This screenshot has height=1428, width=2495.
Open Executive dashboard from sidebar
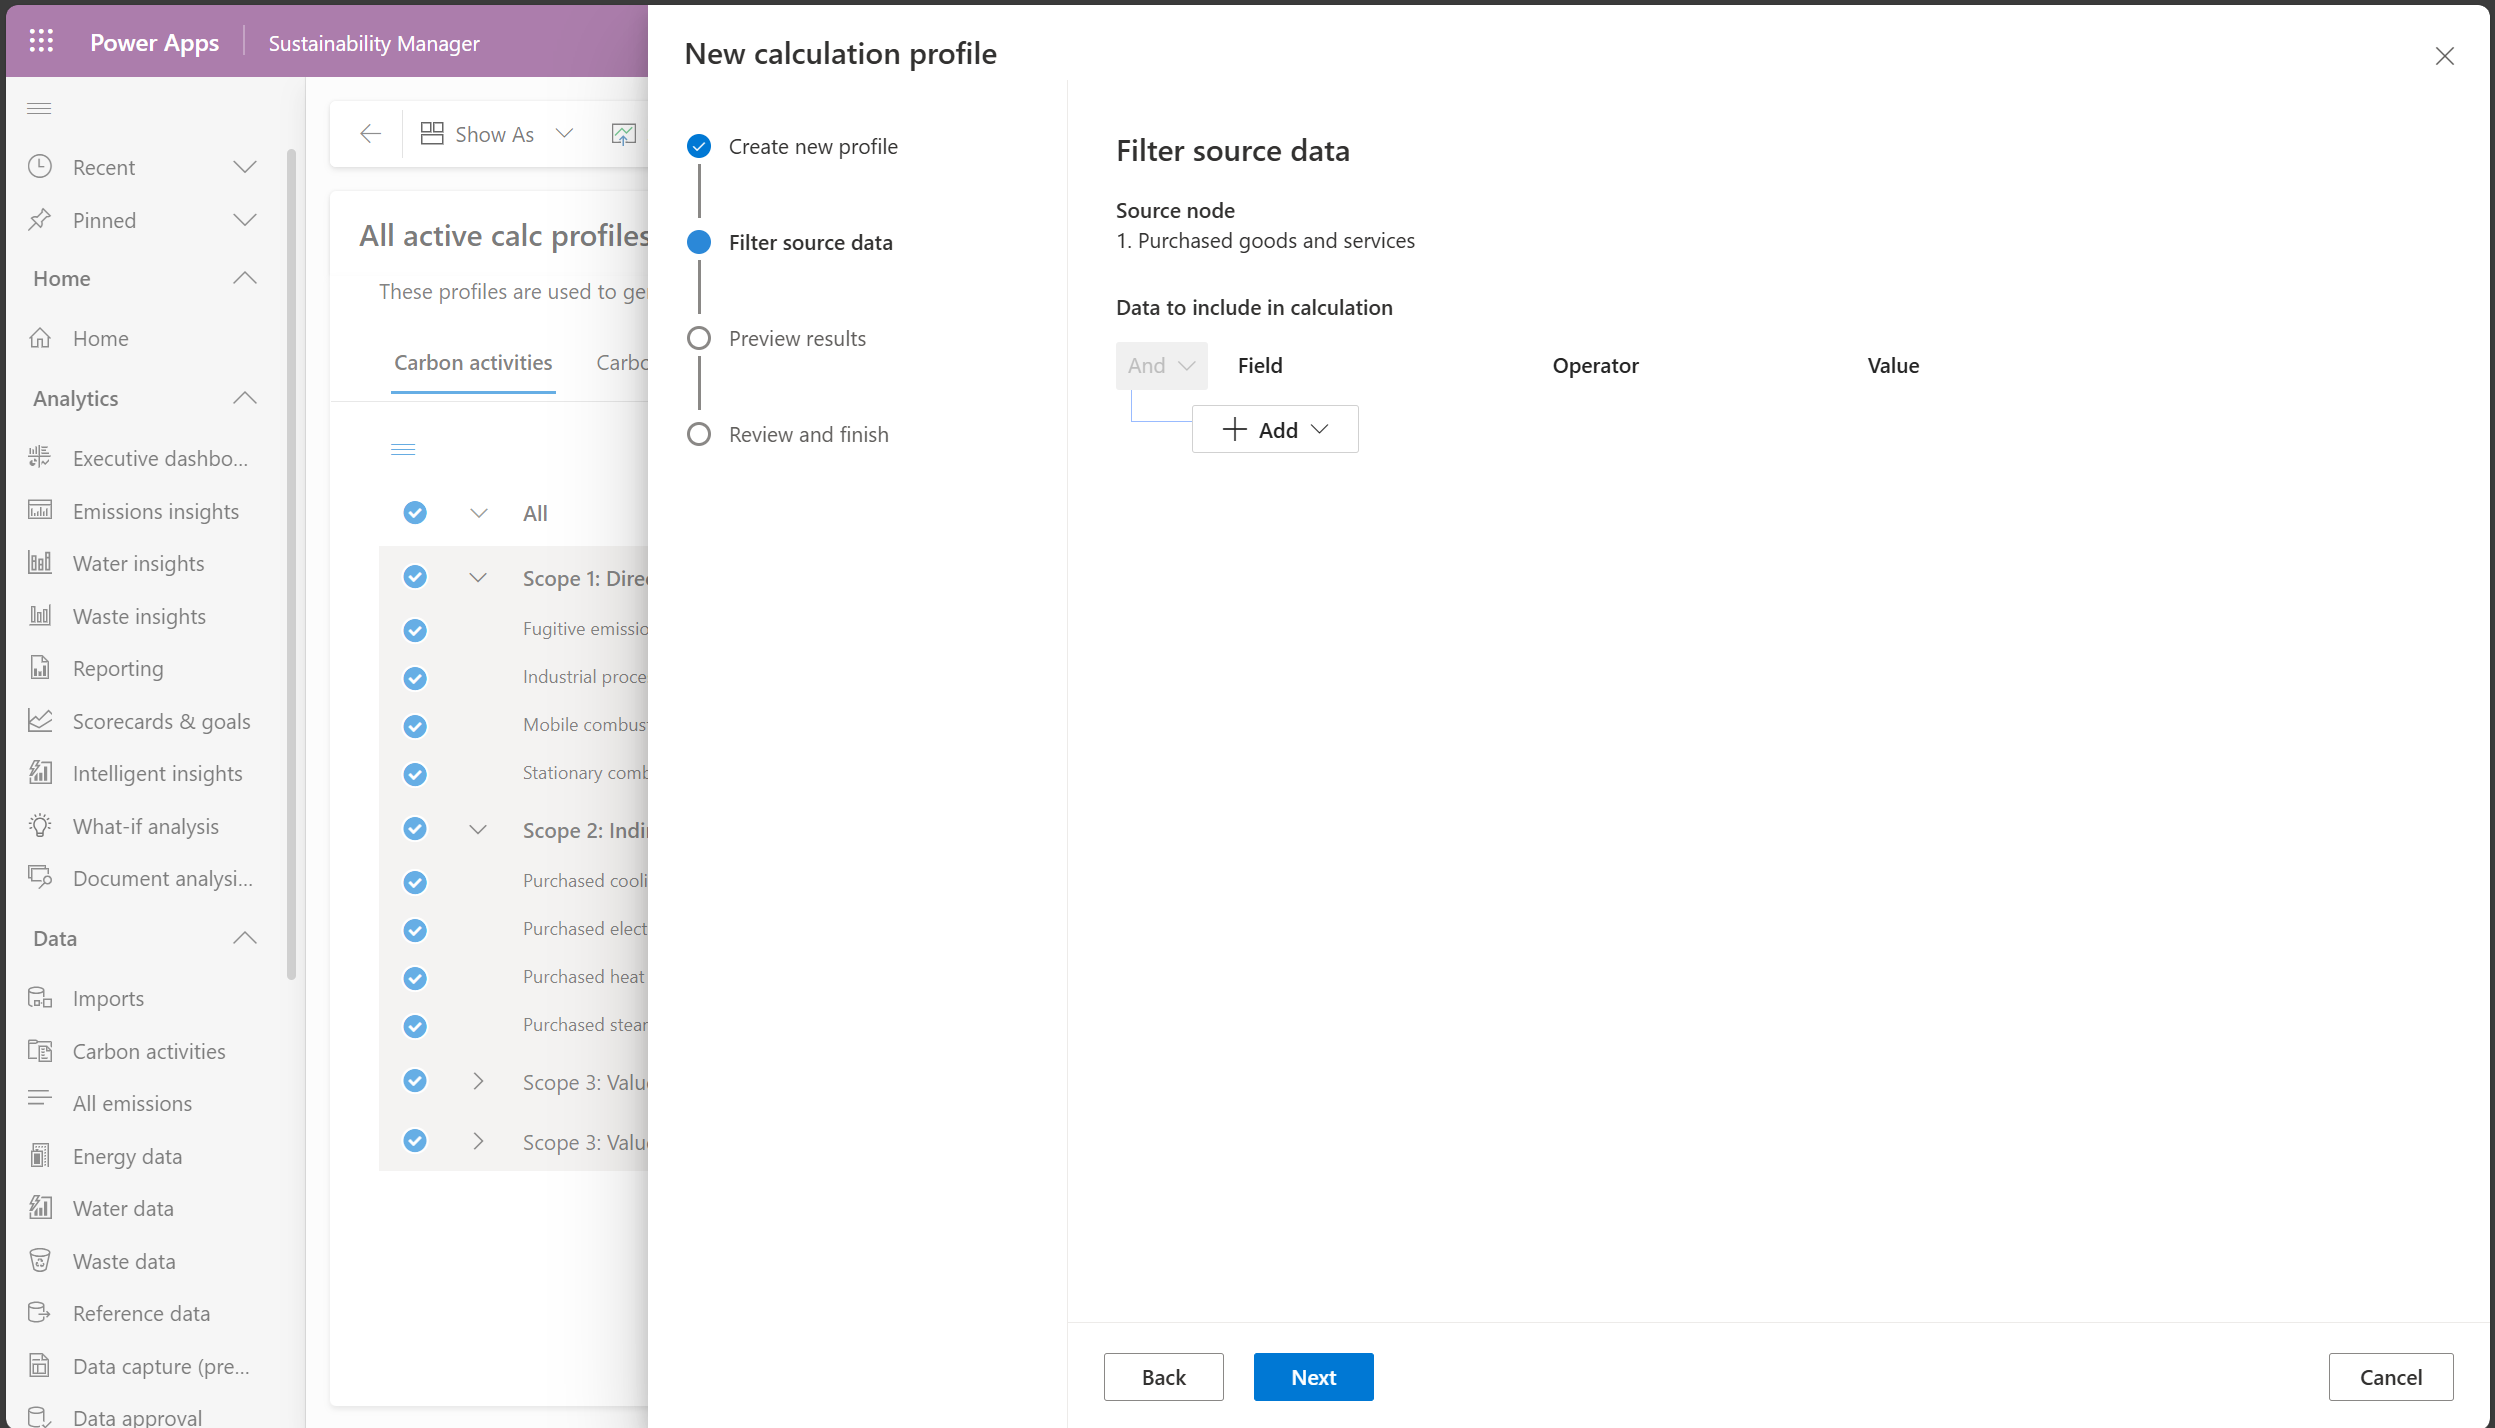click(158, 458)
